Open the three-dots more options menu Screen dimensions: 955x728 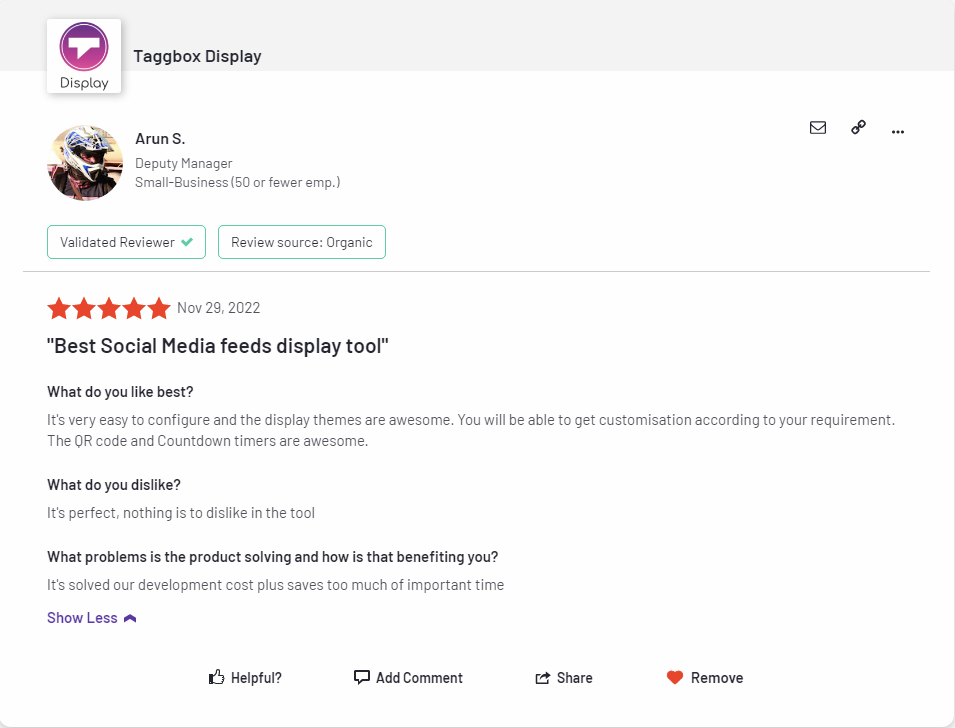[x=897, y=131]
